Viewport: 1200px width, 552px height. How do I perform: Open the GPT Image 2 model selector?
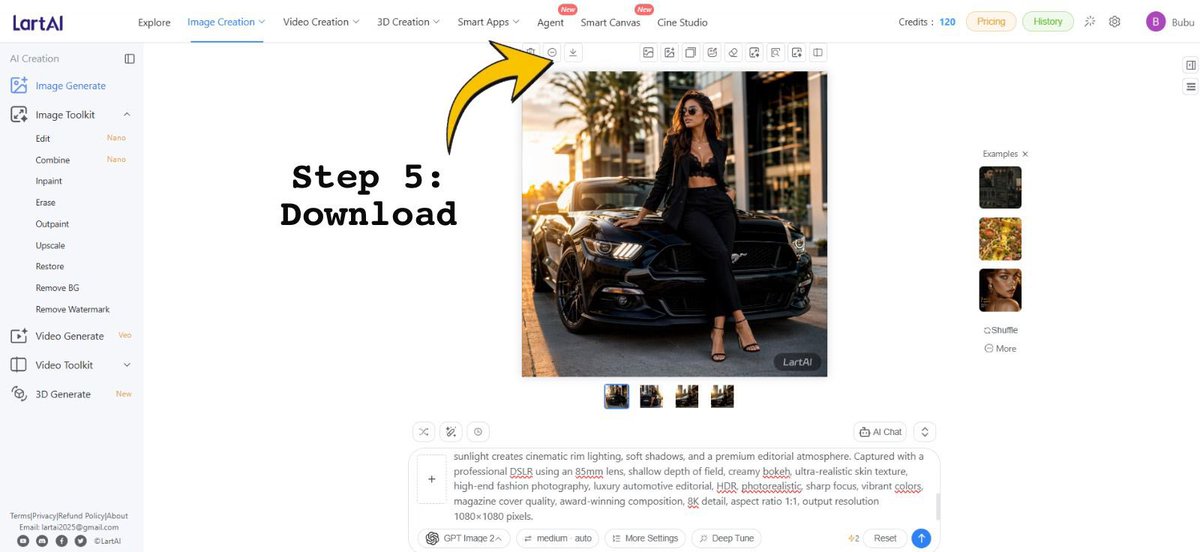[464, 538]
